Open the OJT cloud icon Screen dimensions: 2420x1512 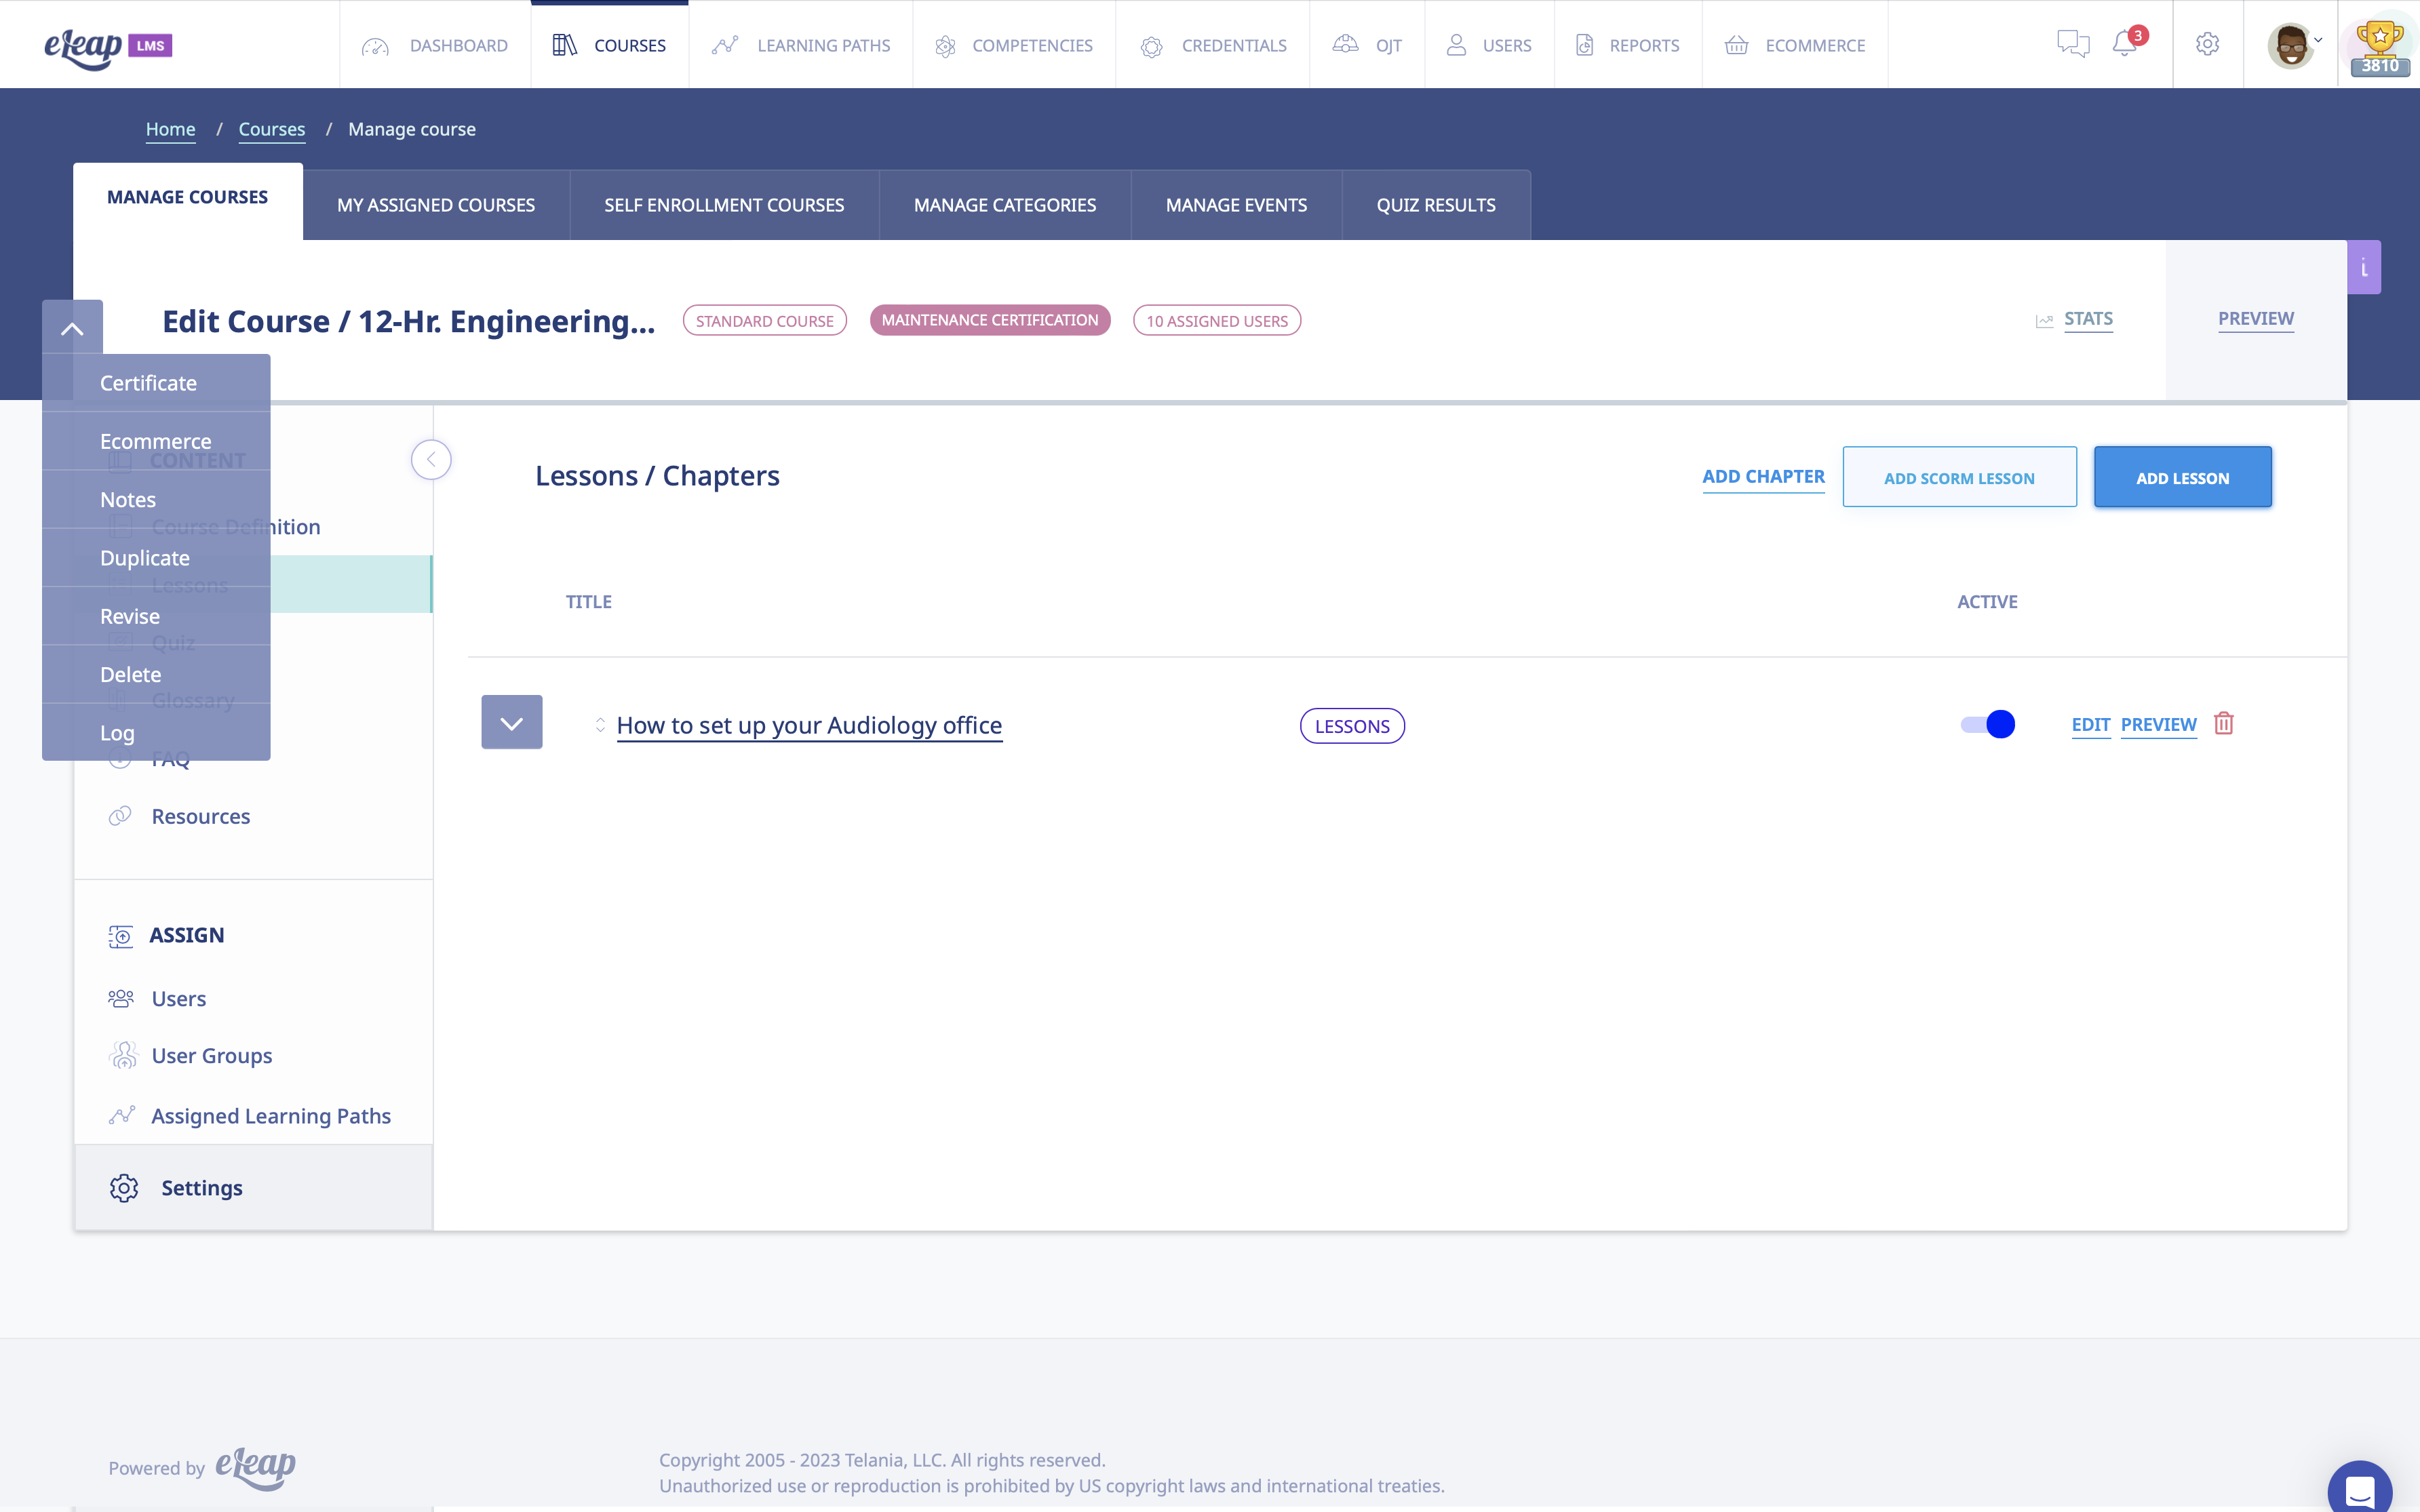[1344, 44]
